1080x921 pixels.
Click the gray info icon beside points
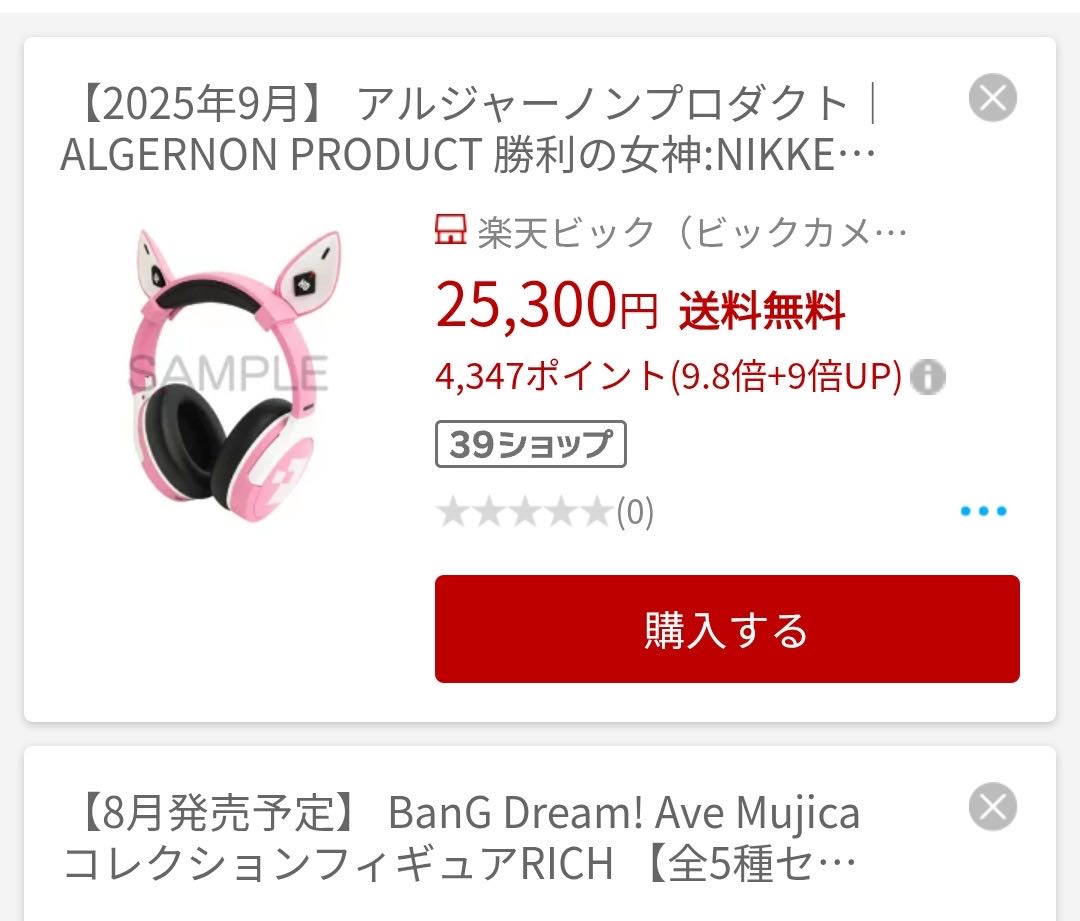click(928, 377)
